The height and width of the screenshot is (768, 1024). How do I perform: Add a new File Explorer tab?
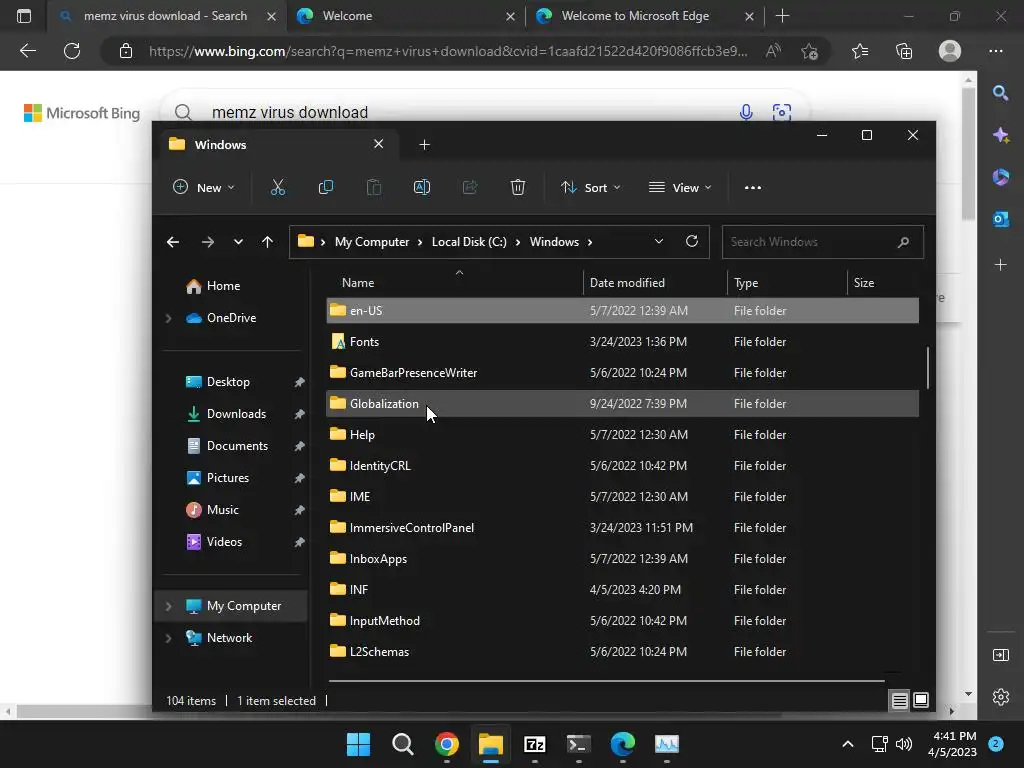pyautogui.click(x=424, y=144)
